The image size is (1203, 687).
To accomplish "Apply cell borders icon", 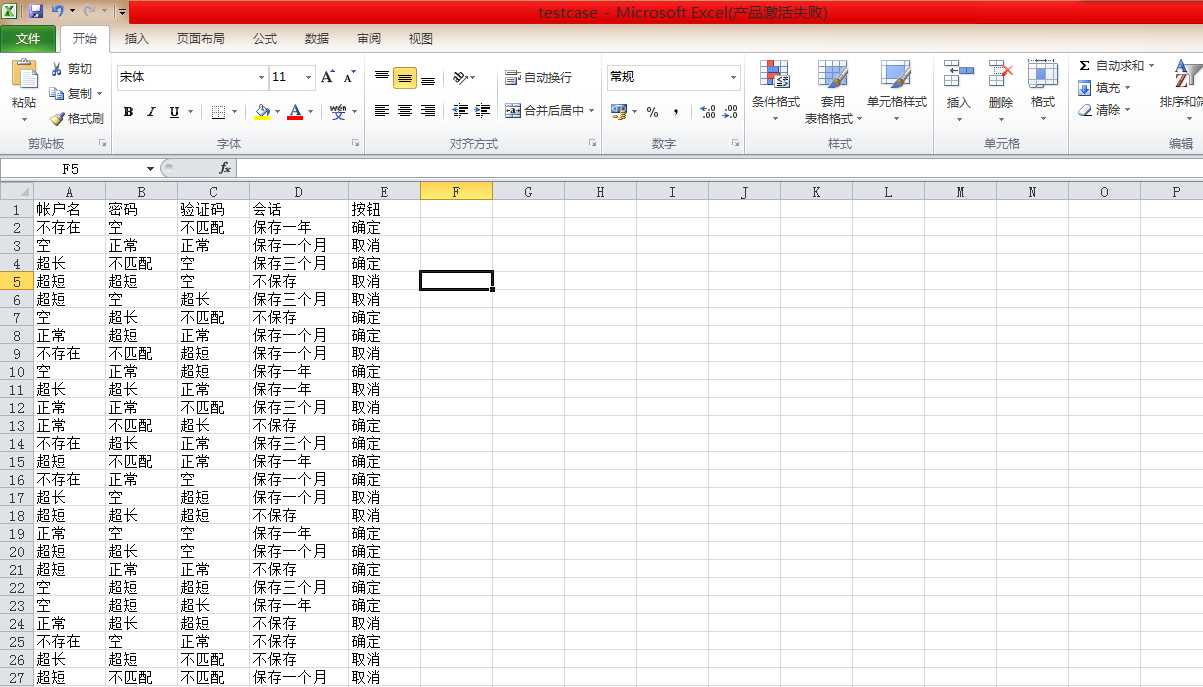I will [x=218, y=112].
